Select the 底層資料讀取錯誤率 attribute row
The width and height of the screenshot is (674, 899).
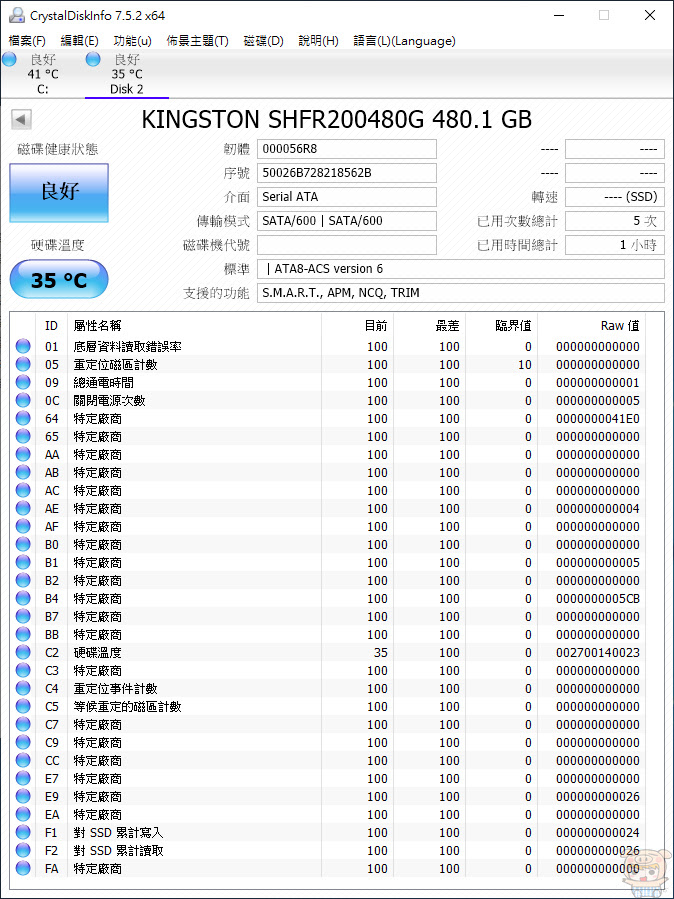[328, 346]
